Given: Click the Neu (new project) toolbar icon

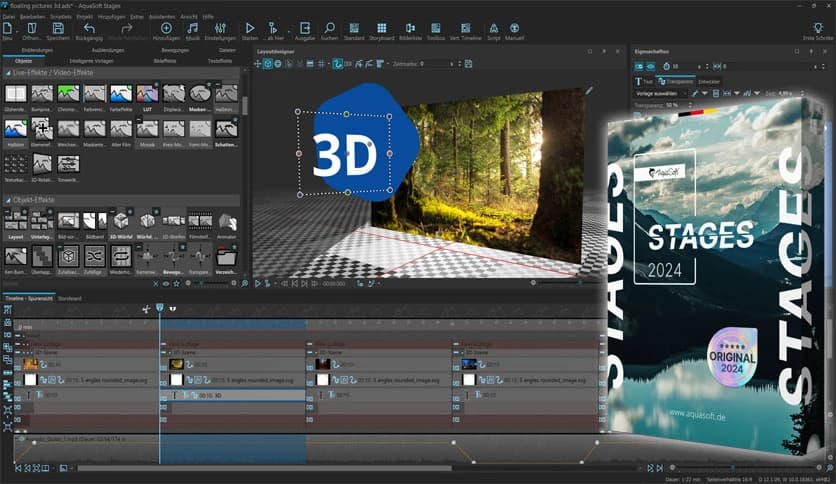Looking at the screenshot, I should (x=7, y=28).
